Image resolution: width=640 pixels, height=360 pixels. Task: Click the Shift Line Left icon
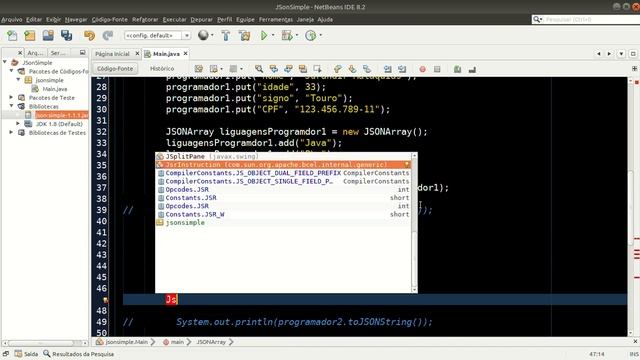pyautogui.click(x=387, y=69)
